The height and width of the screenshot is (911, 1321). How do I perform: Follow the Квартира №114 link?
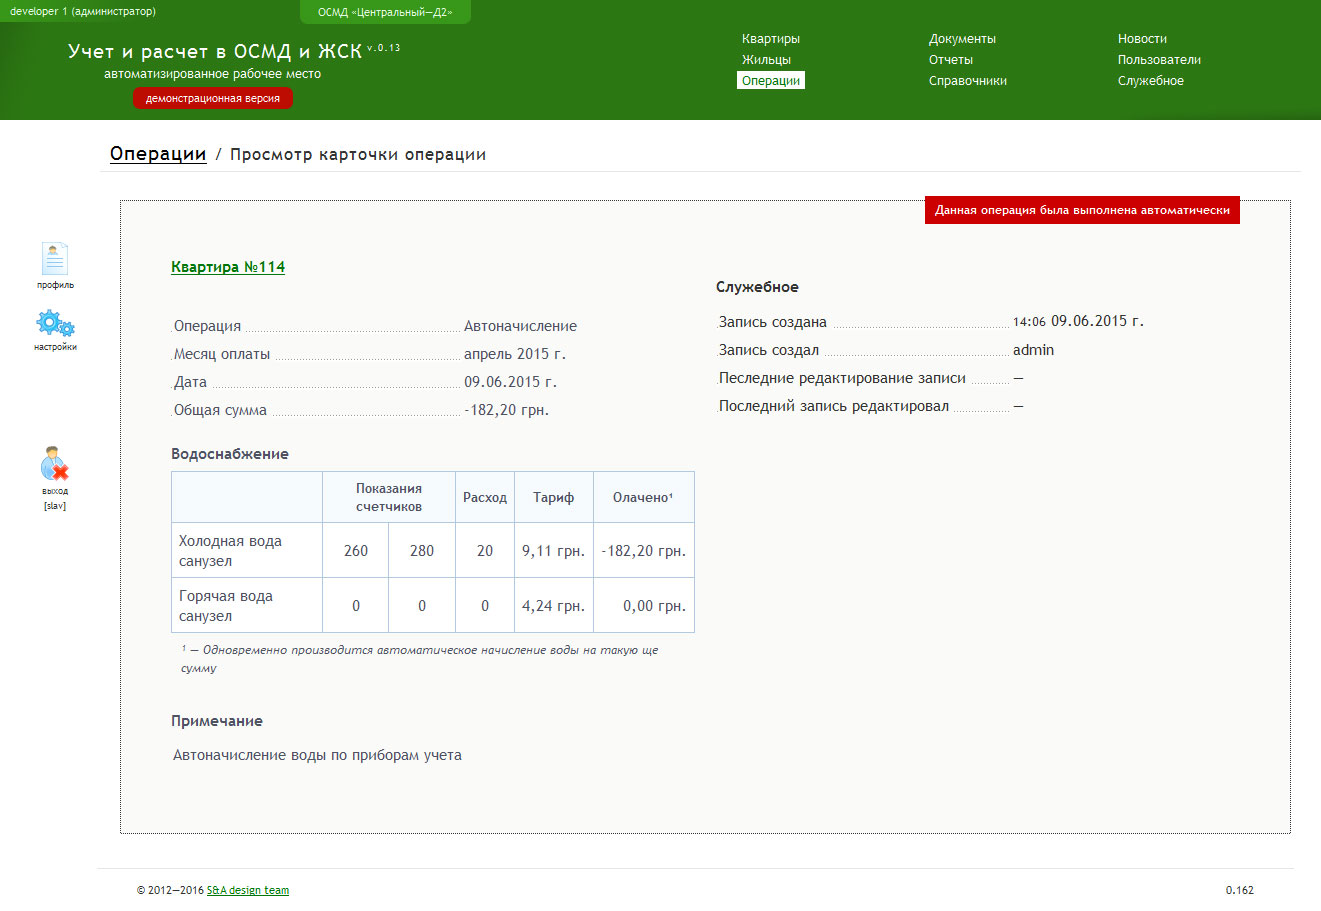(228, 267)
